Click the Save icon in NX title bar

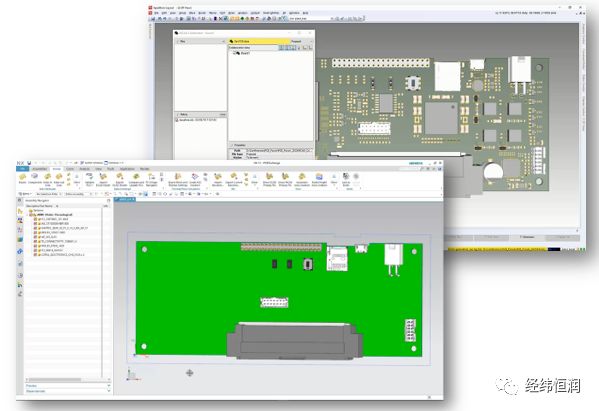click(29, 163)
